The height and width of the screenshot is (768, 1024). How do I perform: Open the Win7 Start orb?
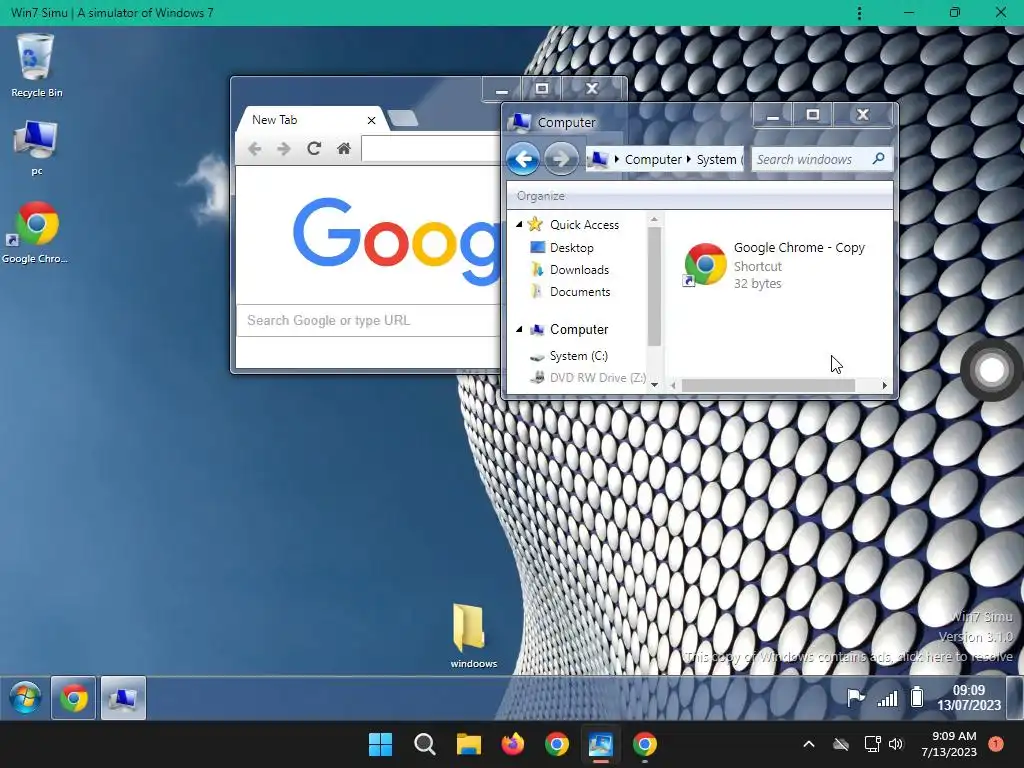(25, 697)
